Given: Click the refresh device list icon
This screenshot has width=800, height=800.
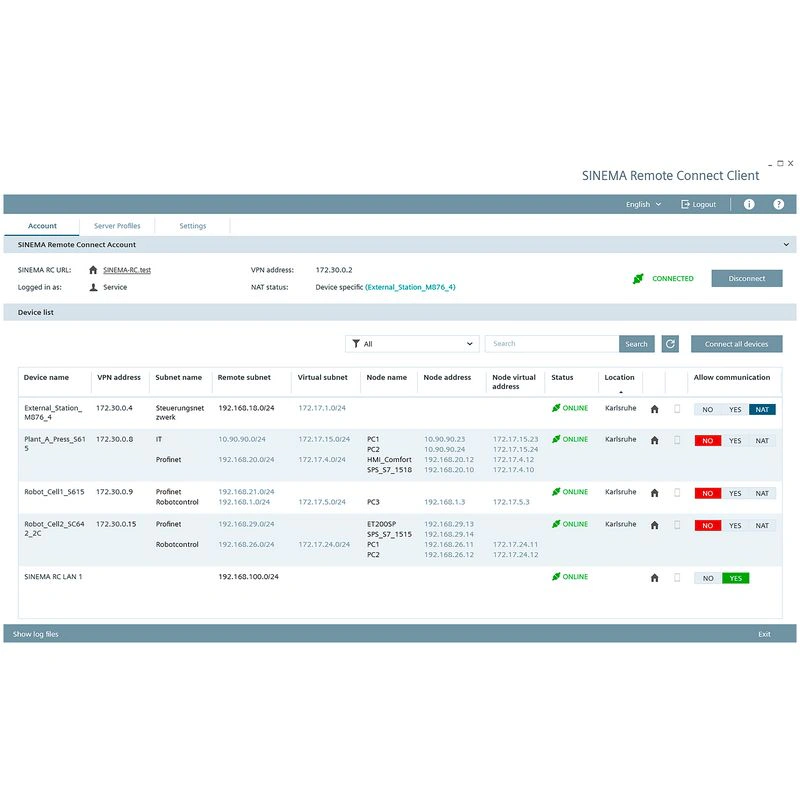Looking at the screenshot, I should pos(670,344).
